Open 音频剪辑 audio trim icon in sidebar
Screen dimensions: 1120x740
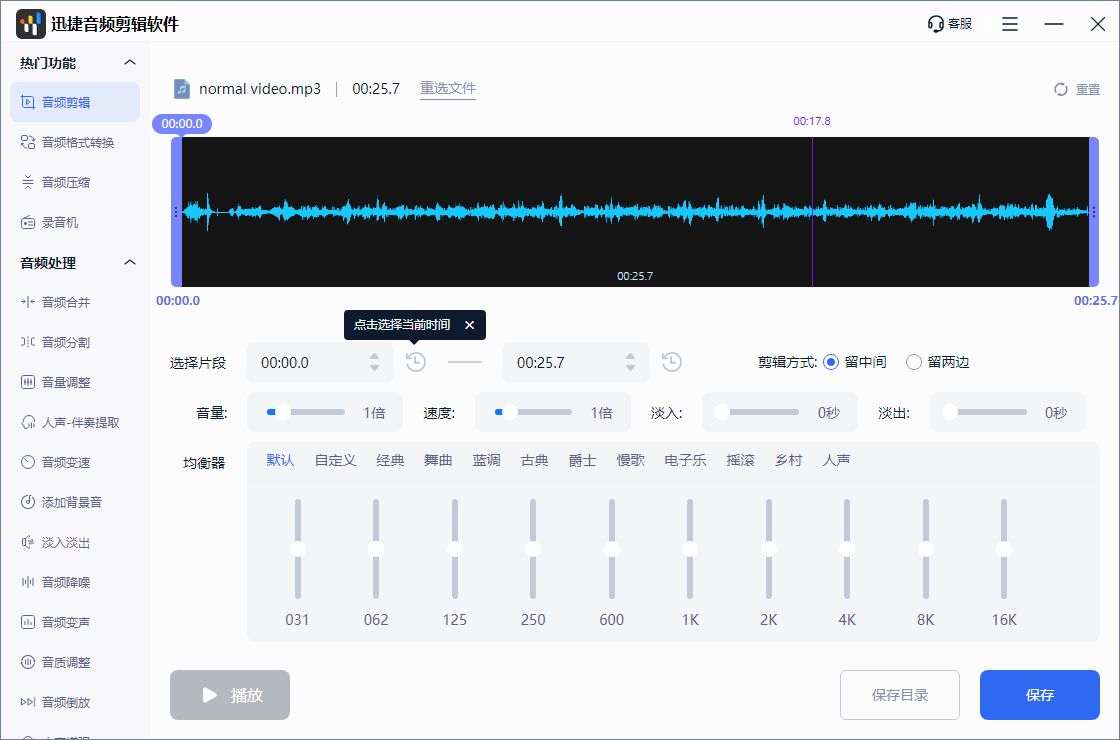coord(28,102)
